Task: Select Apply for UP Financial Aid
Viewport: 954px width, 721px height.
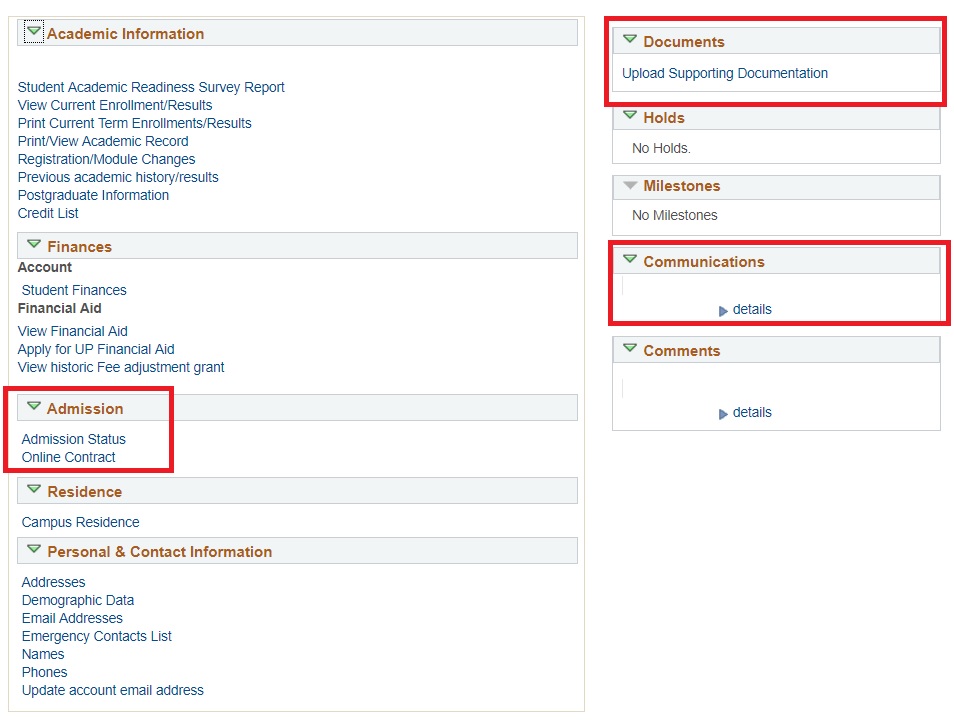Action: [x=96, y=349]
